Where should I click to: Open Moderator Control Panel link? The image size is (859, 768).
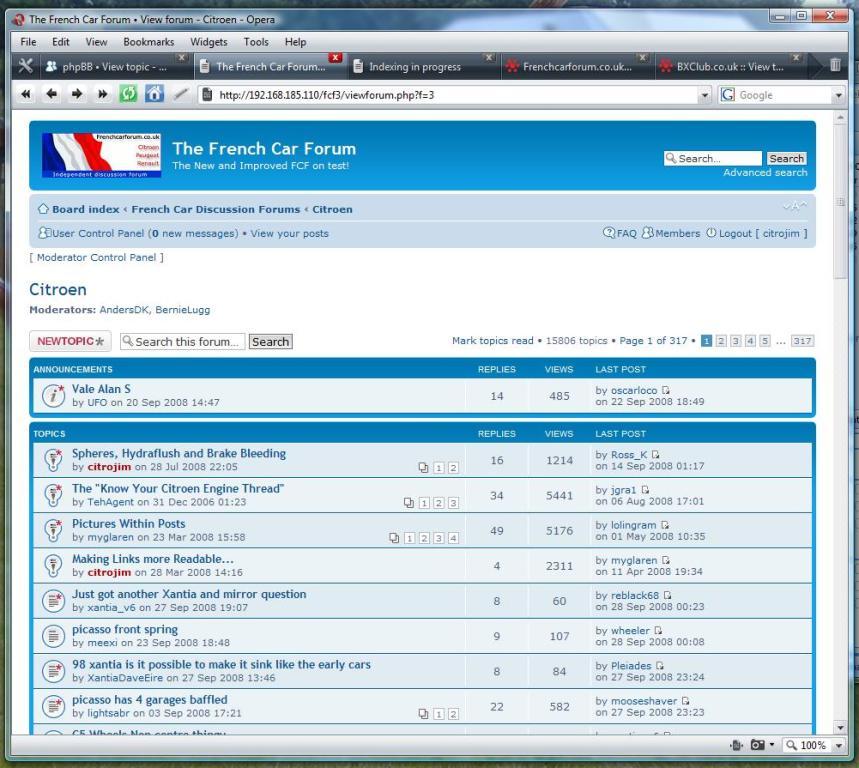[x=96, y=257]
